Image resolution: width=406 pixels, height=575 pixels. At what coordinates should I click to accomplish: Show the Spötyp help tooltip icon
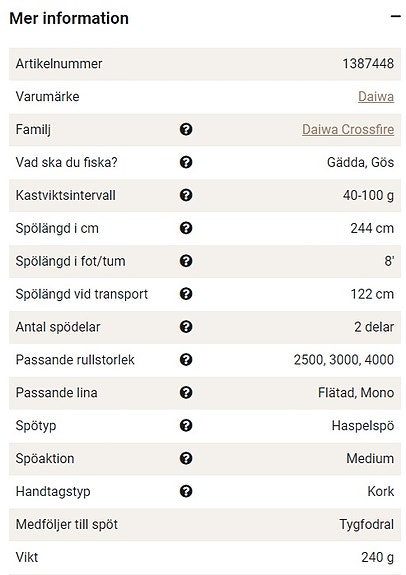pos(186,425)
